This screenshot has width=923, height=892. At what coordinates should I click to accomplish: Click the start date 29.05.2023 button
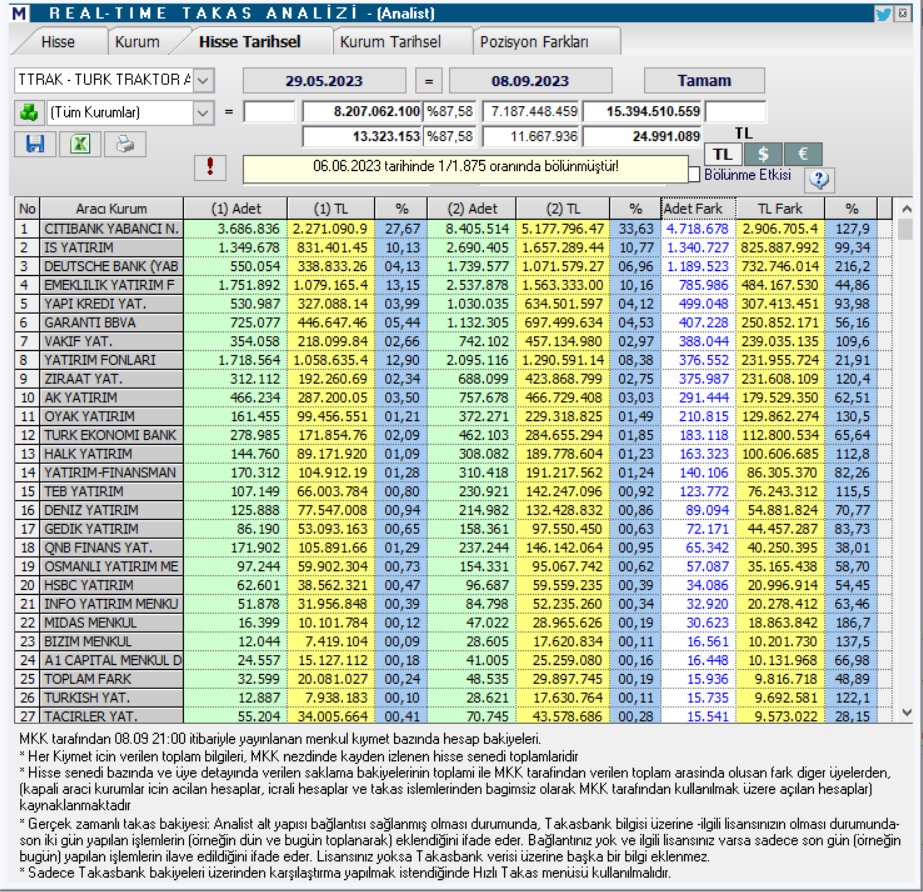(x=324, y=81)
